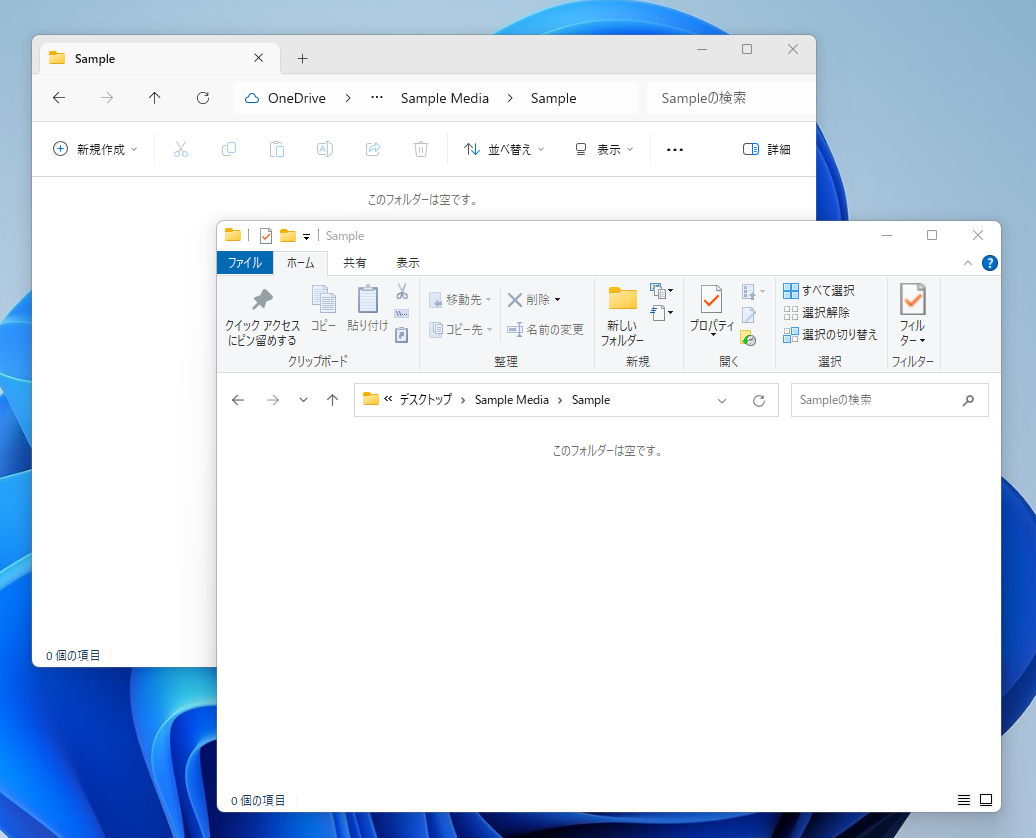Switch to the 表示 ribbon tab
This screenshot has width=1036, height=838.
click(x=408, y=263)
